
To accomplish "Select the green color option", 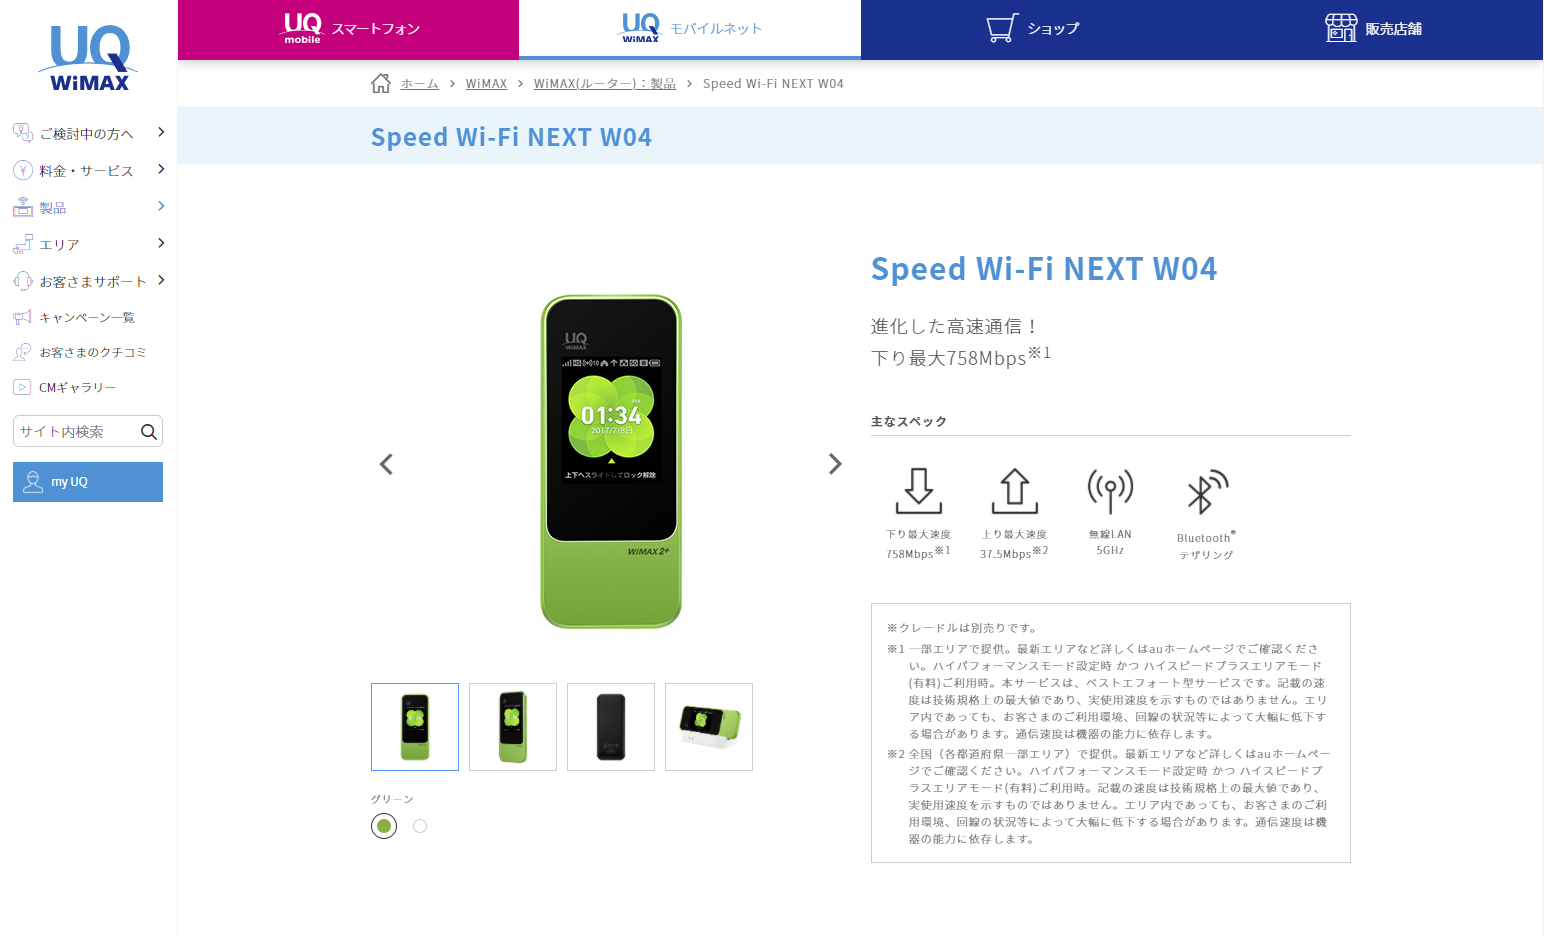I will [384, 826].
